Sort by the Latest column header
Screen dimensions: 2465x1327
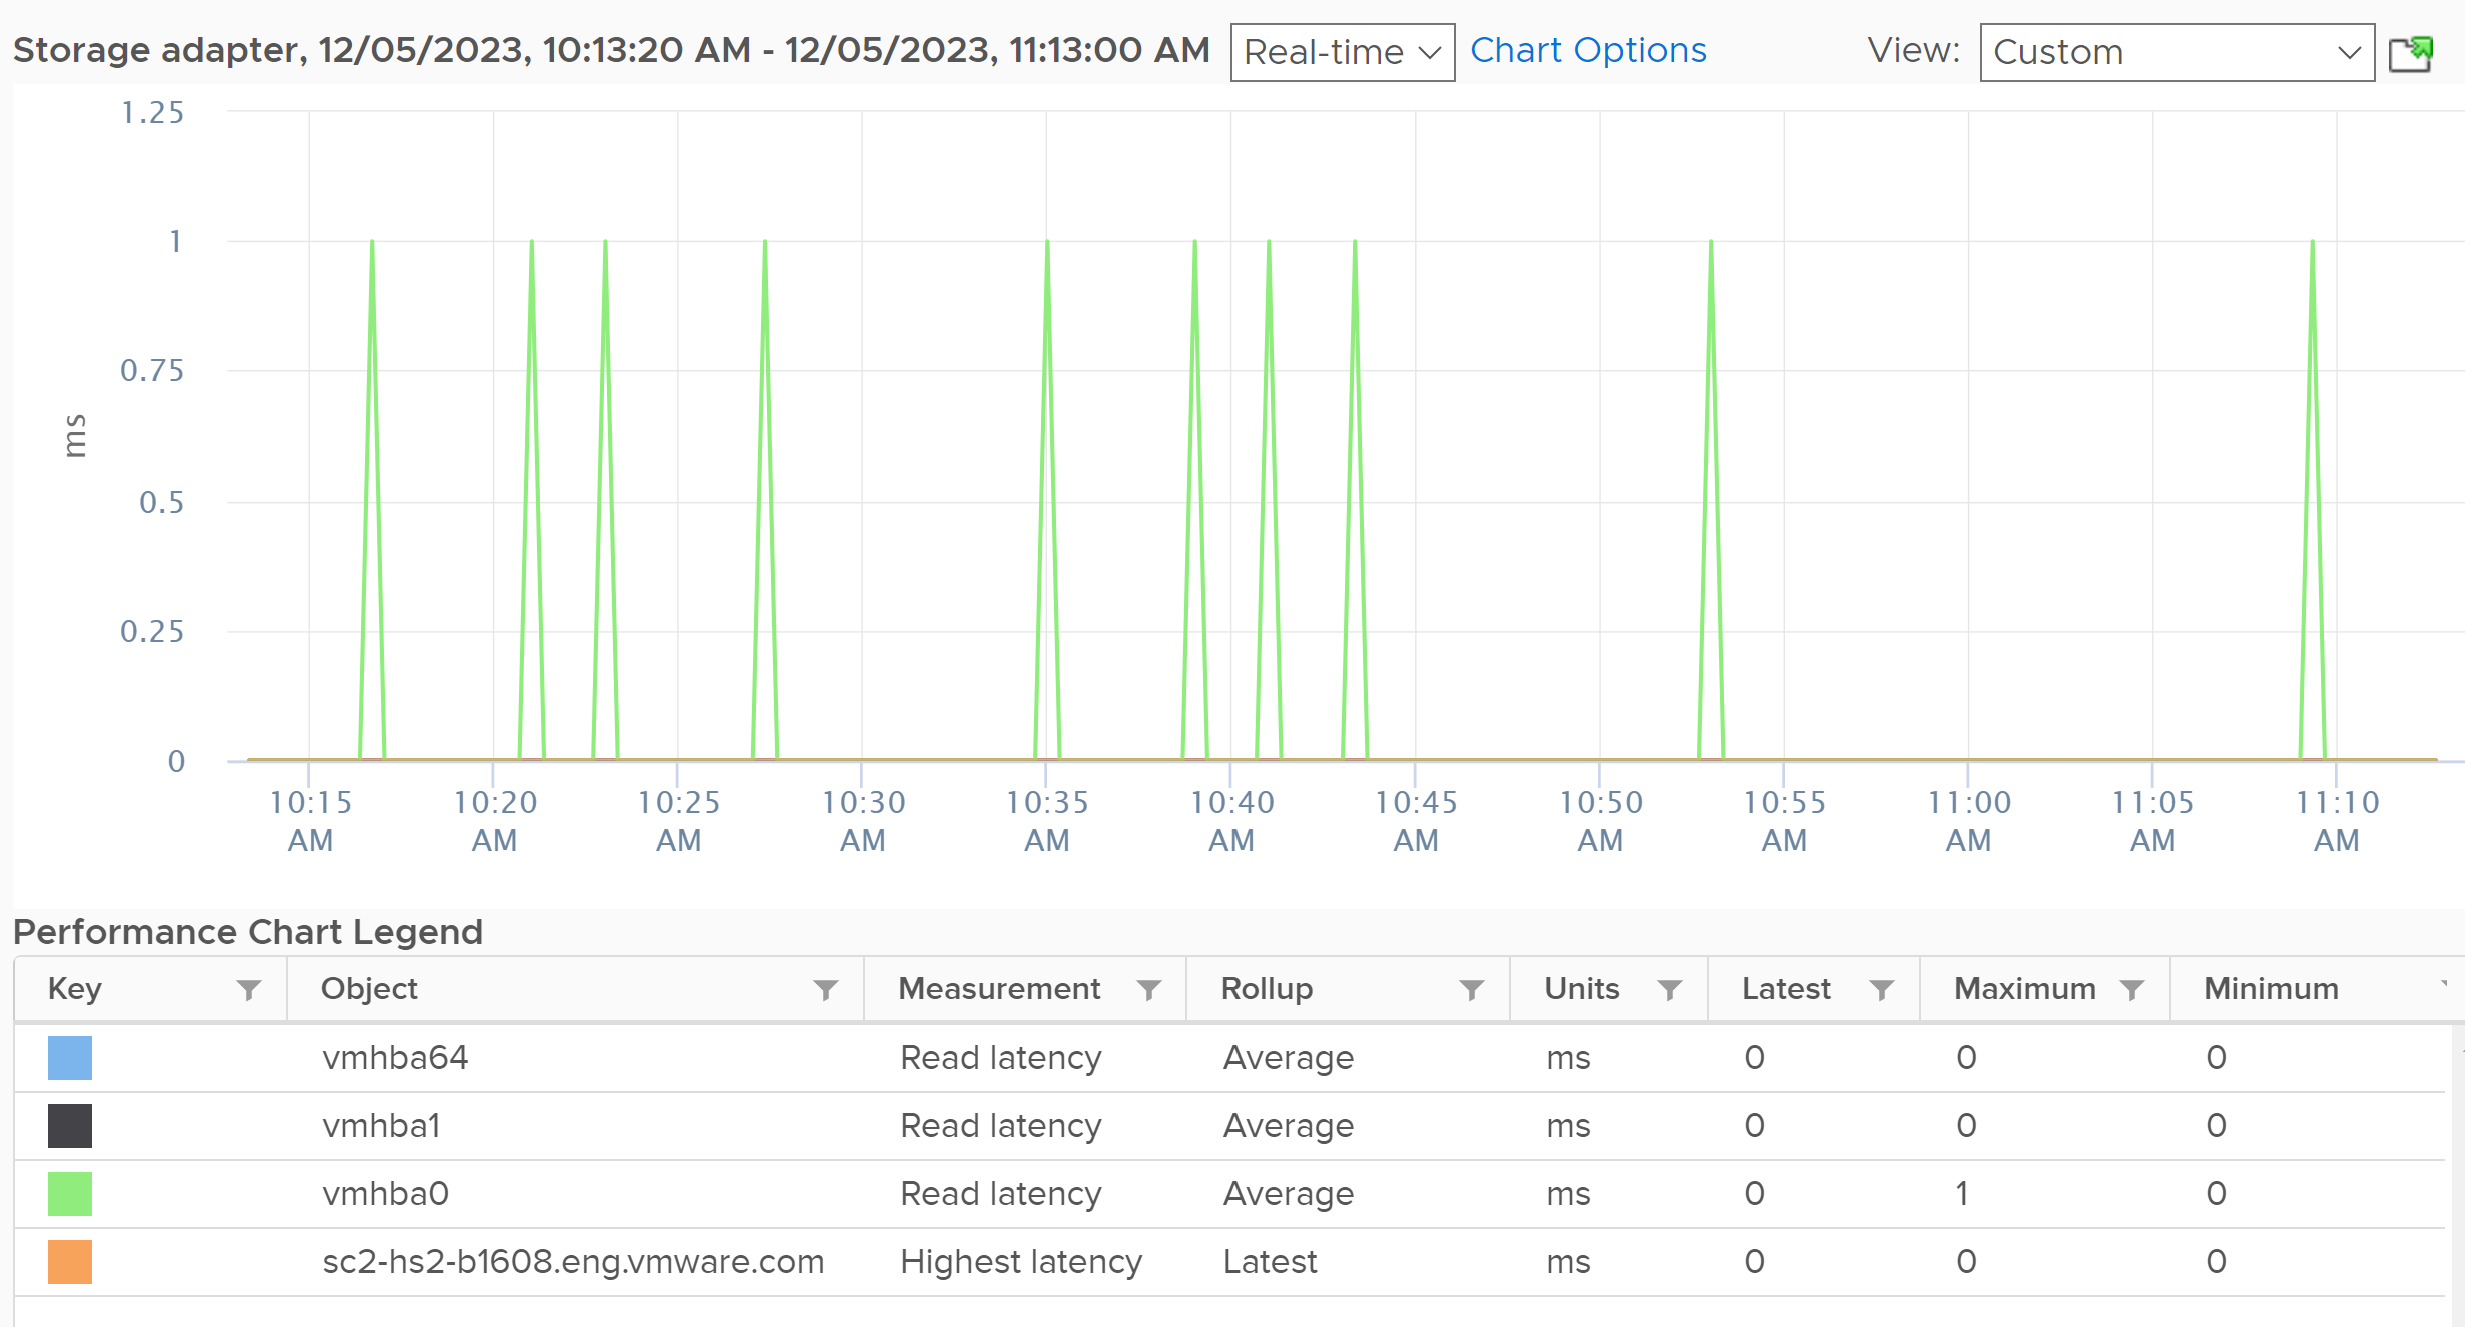[1786, 988]
